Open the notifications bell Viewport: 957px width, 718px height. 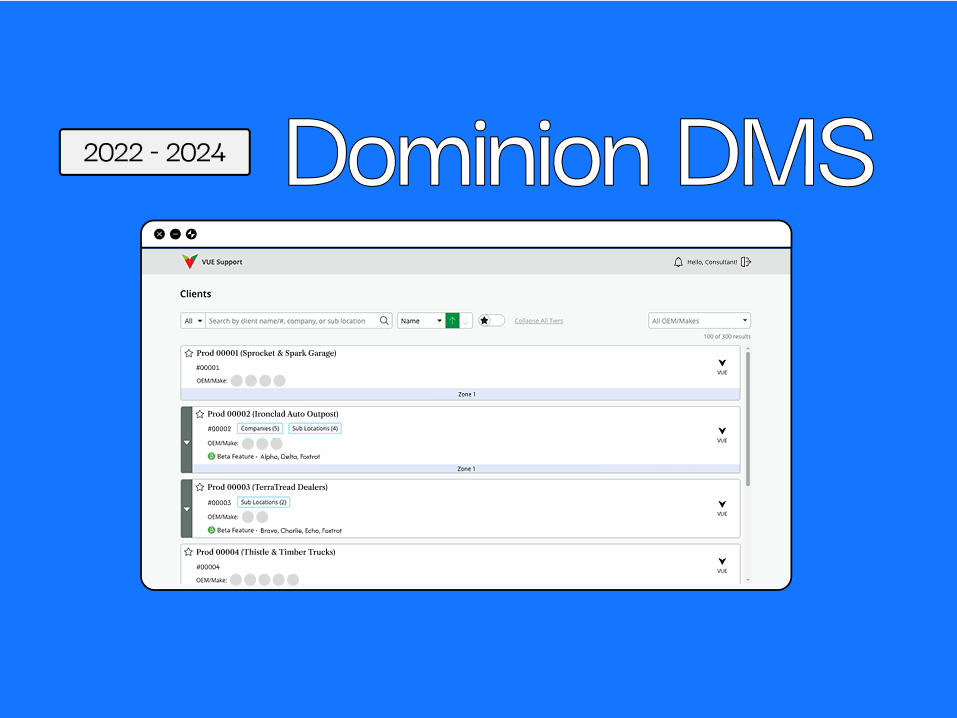(678, 262)
